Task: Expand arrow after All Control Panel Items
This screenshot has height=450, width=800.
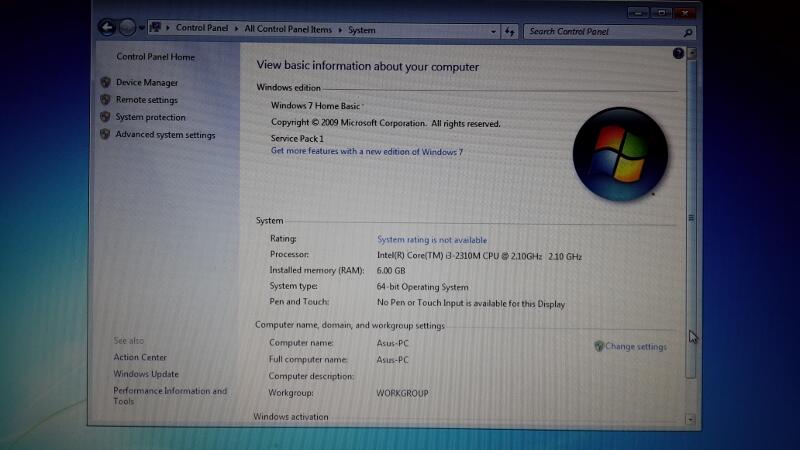Action: tap(340, 30)
